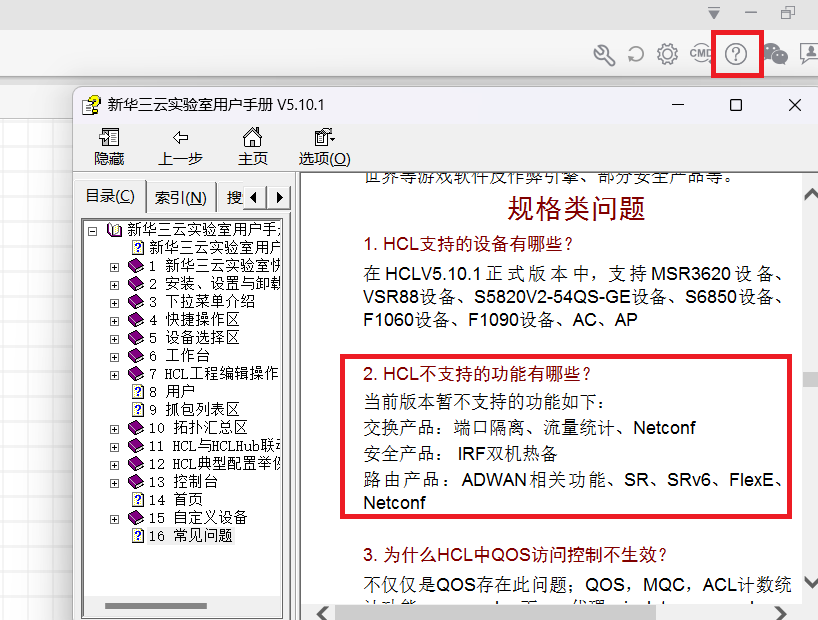Screen dimensions: 818x620
Task: Switch to the 目录(C) tab
Action: [x=110, y=196]
